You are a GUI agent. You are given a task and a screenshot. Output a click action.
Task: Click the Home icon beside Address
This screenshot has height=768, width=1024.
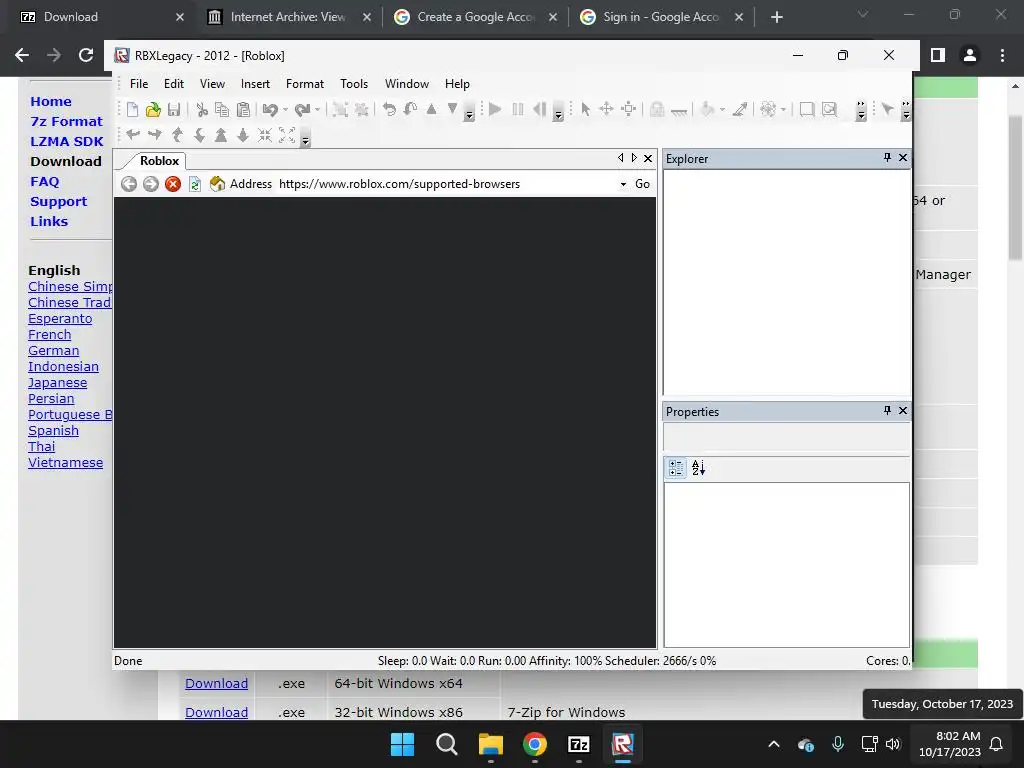[x=217, y=184]
